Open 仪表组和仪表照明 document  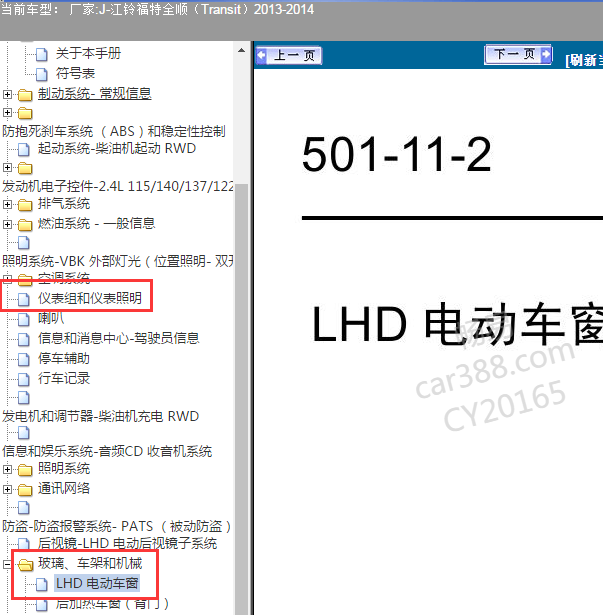pyautogui.click(x=90, y=298)
